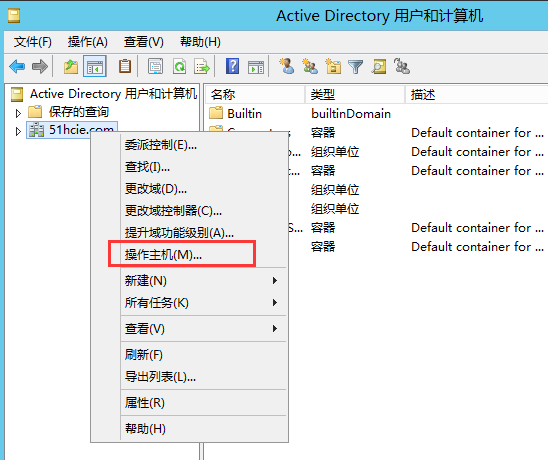Expand the 保存的查询 tree node arrow

point(18,113)
